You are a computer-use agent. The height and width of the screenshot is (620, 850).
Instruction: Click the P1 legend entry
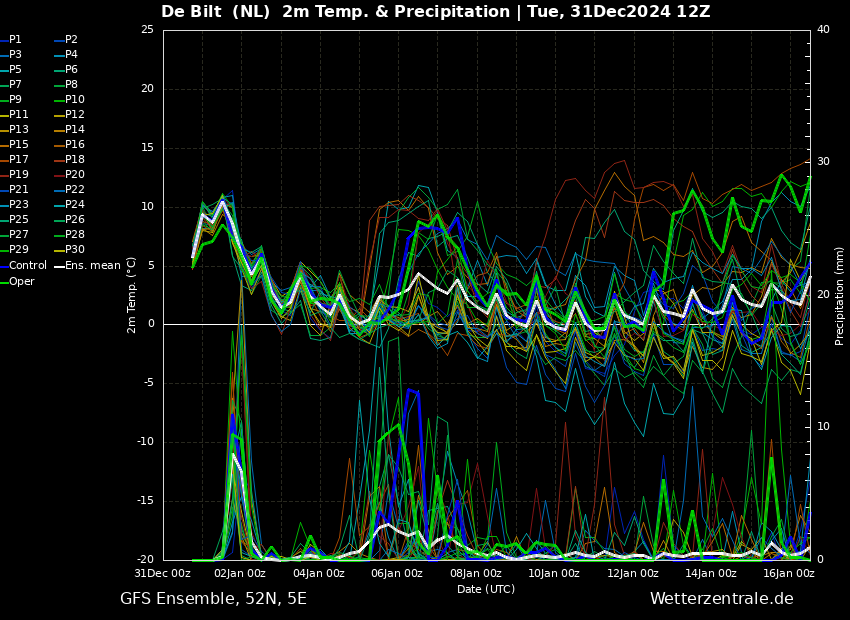(x=11, y=40)
